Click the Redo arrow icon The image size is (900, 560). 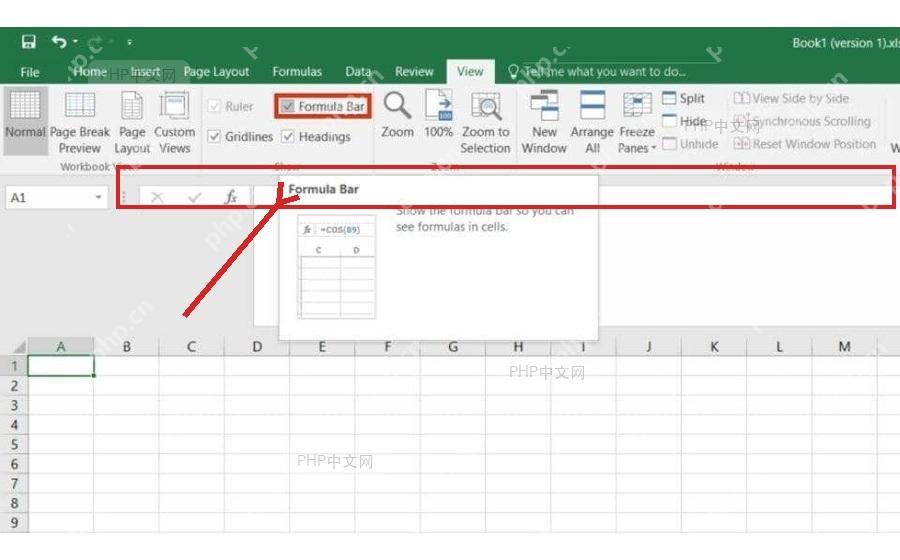pos(95,42)
